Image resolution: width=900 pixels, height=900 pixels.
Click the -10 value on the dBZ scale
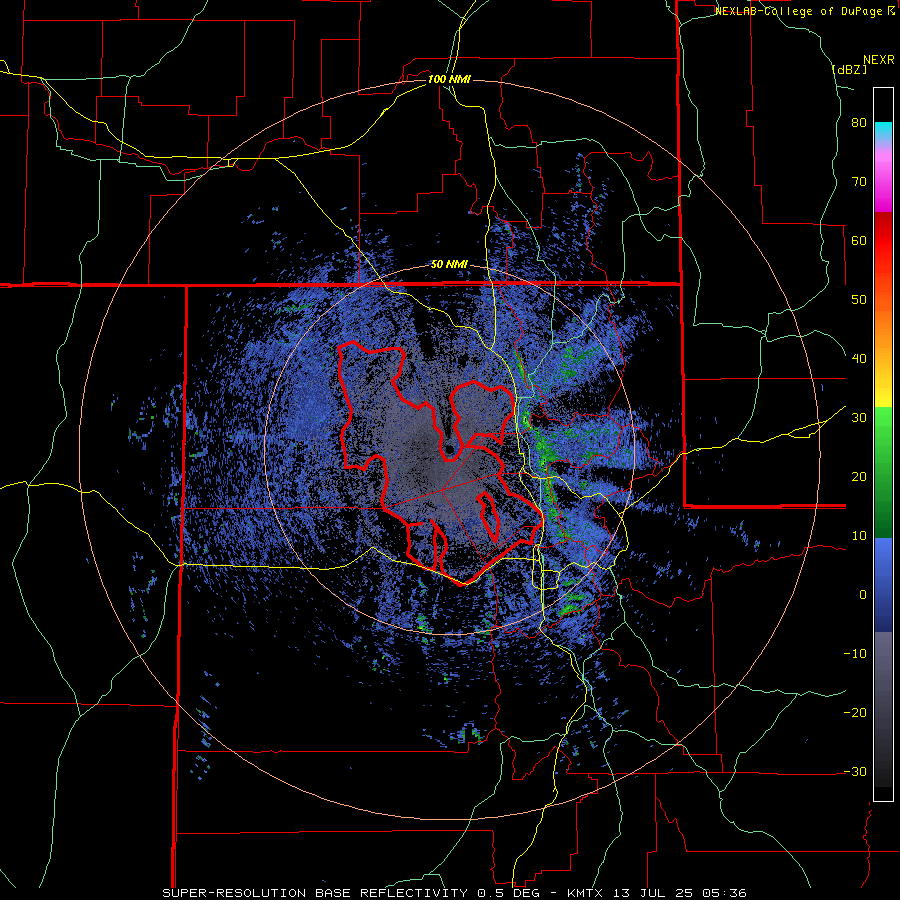coord(855,654)
